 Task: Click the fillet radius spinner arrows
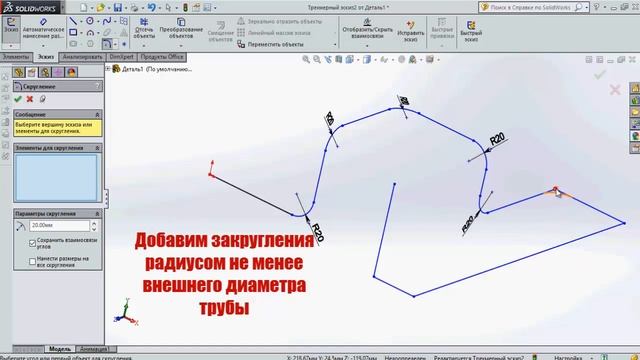tap(94, 226)
